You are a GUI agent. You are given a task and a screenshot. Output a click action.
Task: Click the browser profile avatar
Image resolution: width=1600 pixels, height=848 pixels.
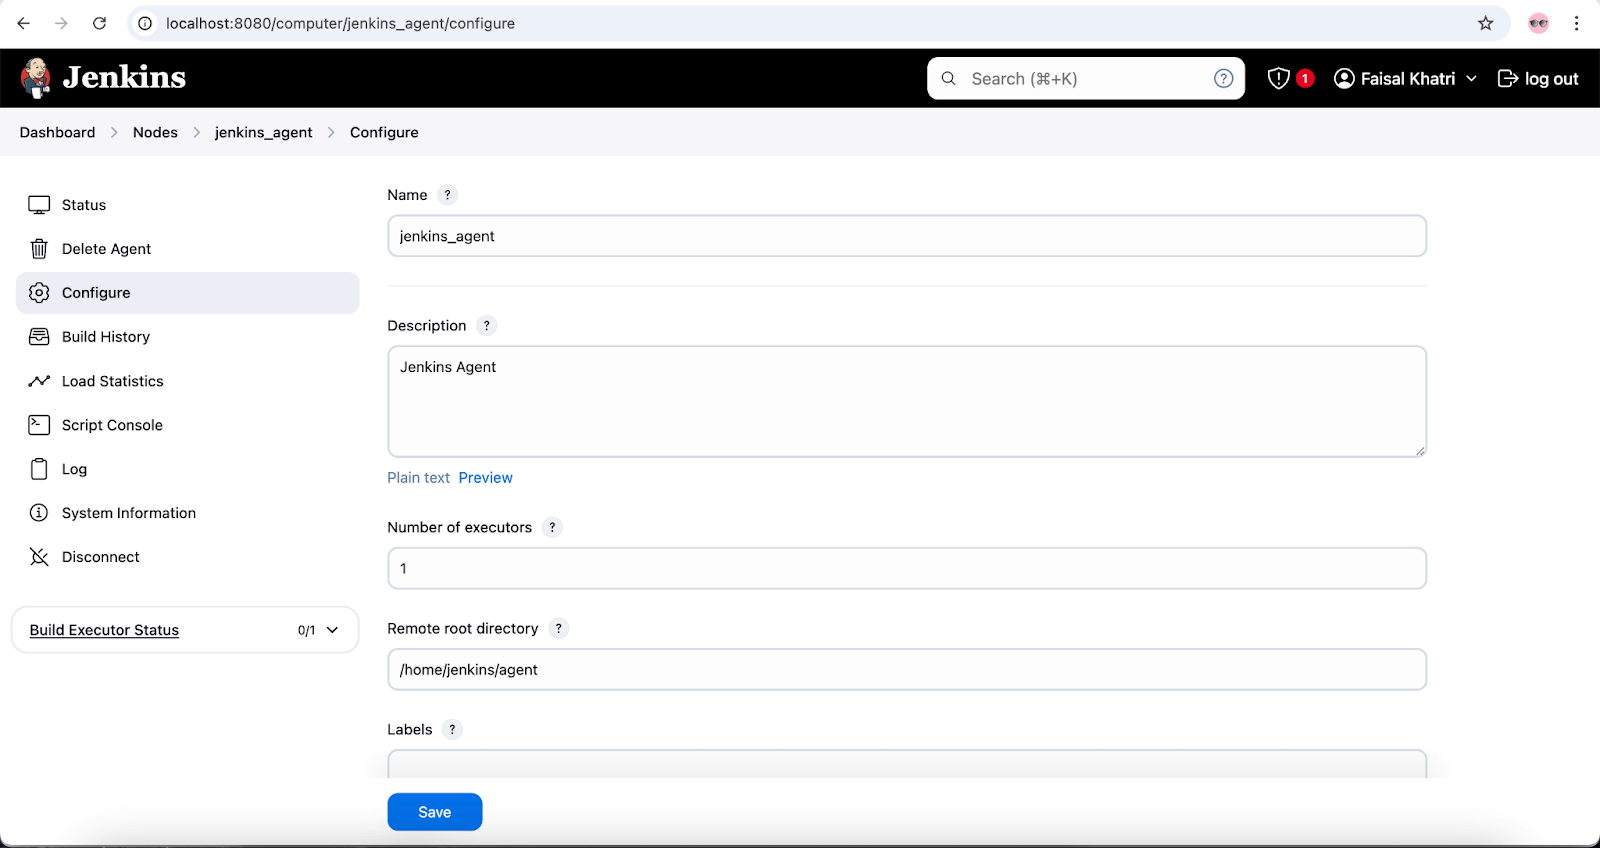(1539, 23)
